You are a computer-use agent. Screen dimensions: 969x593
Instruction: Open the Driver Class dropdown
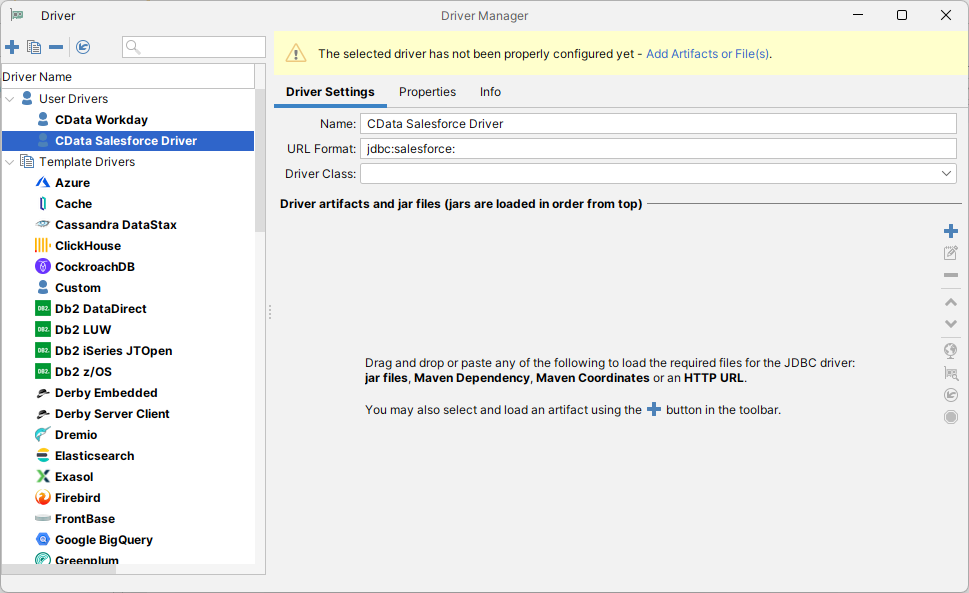pos(947,174)
